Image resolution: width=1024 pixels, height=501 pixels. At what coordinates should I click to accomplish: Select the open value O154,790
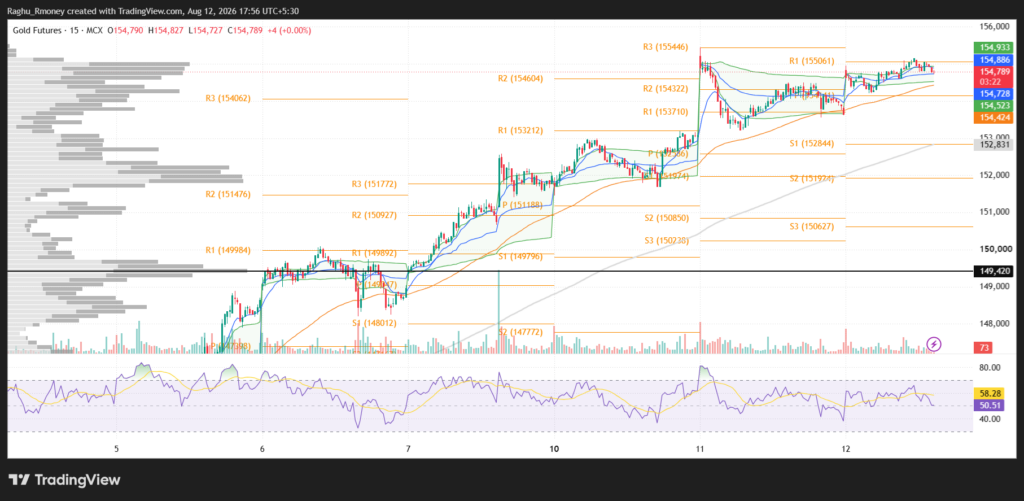(127, 30)
